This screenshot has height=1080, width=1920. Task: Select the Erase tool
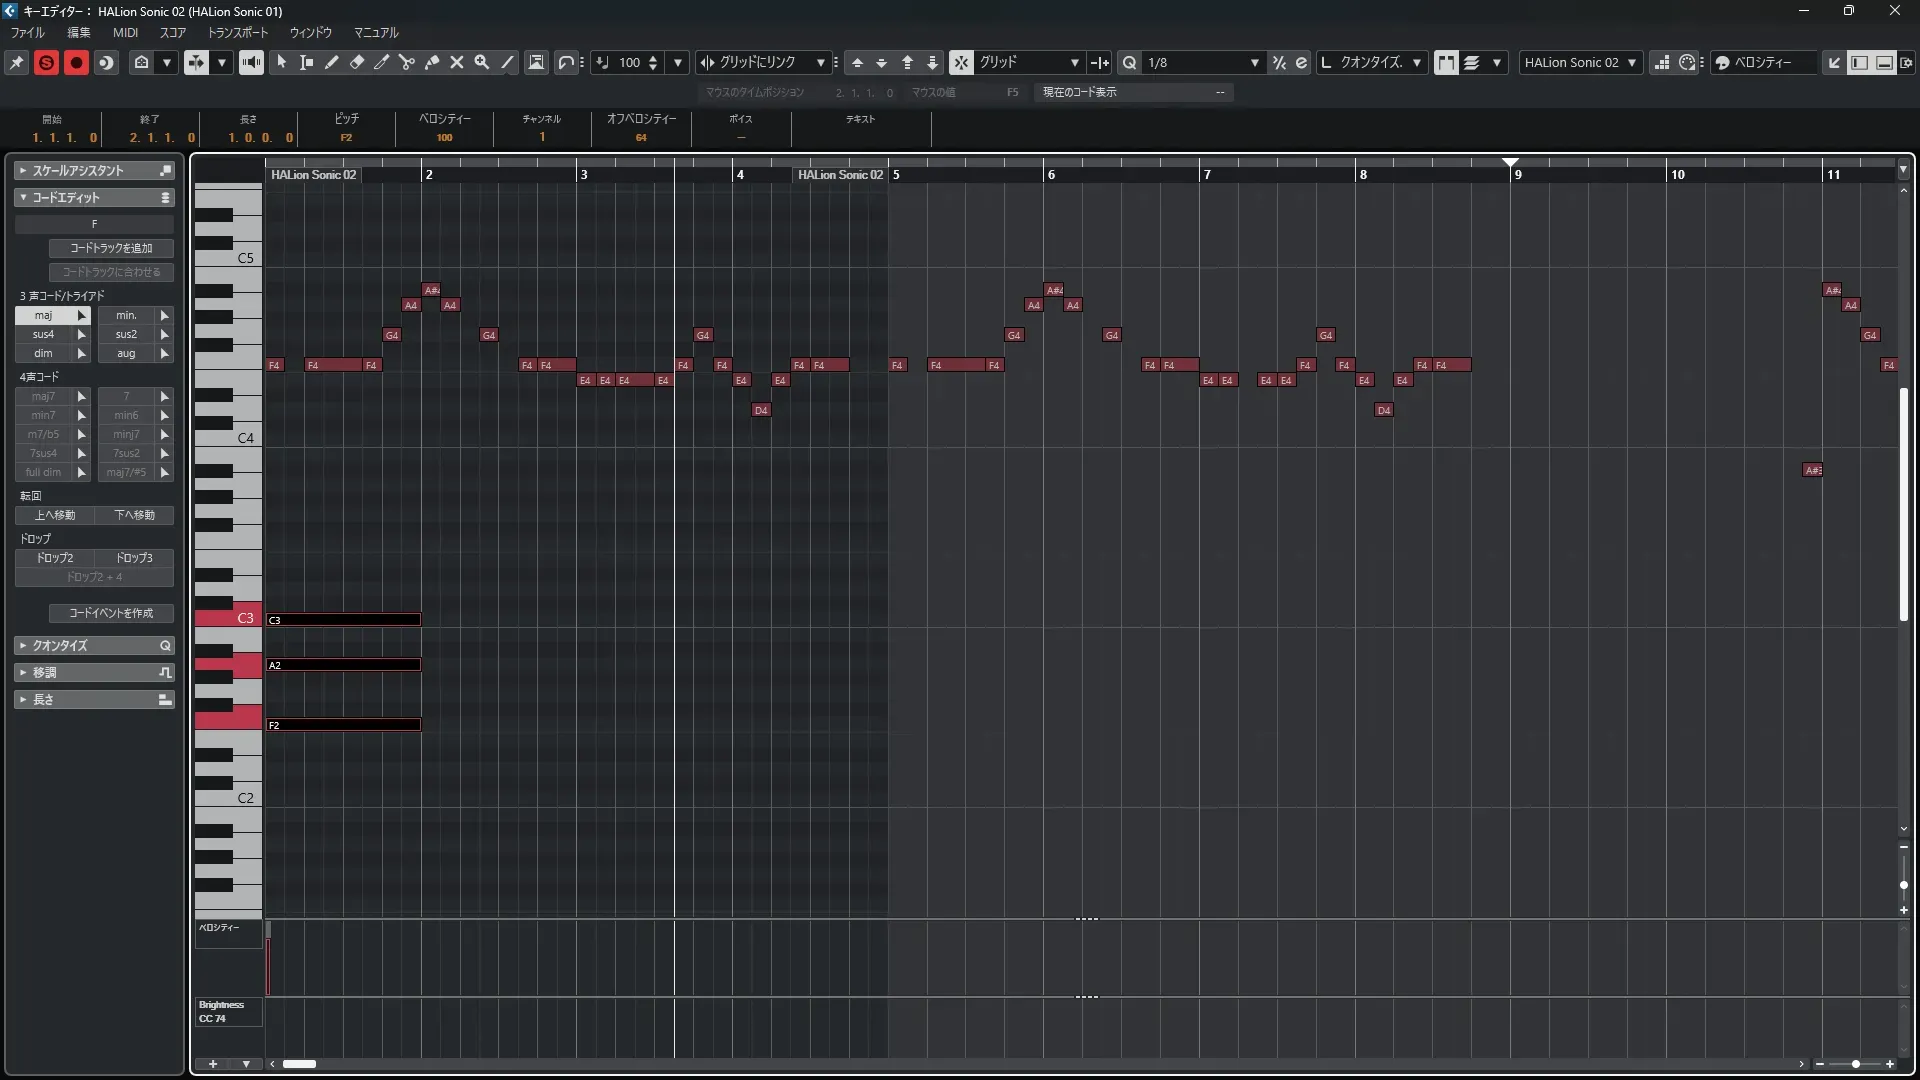click(357, 62)
